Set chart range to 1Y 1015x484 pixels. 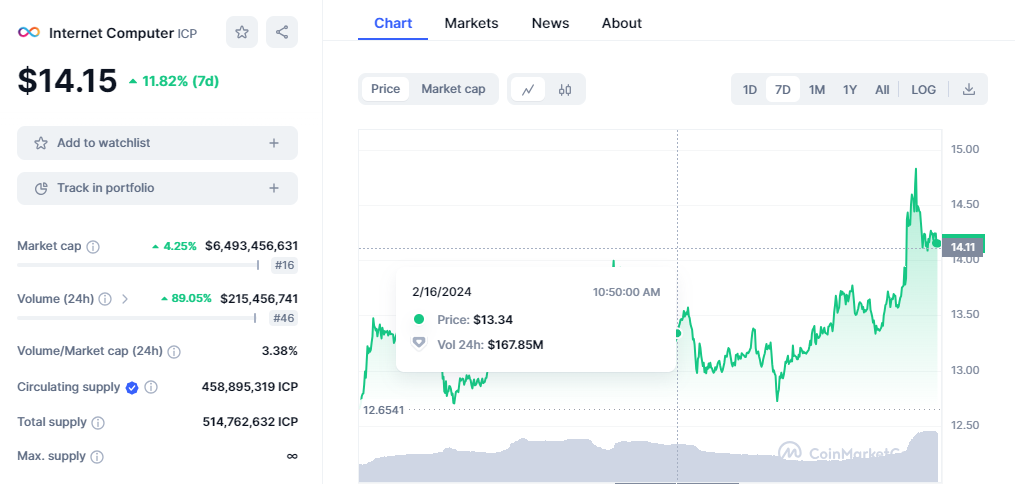click(x=850, y=89)
